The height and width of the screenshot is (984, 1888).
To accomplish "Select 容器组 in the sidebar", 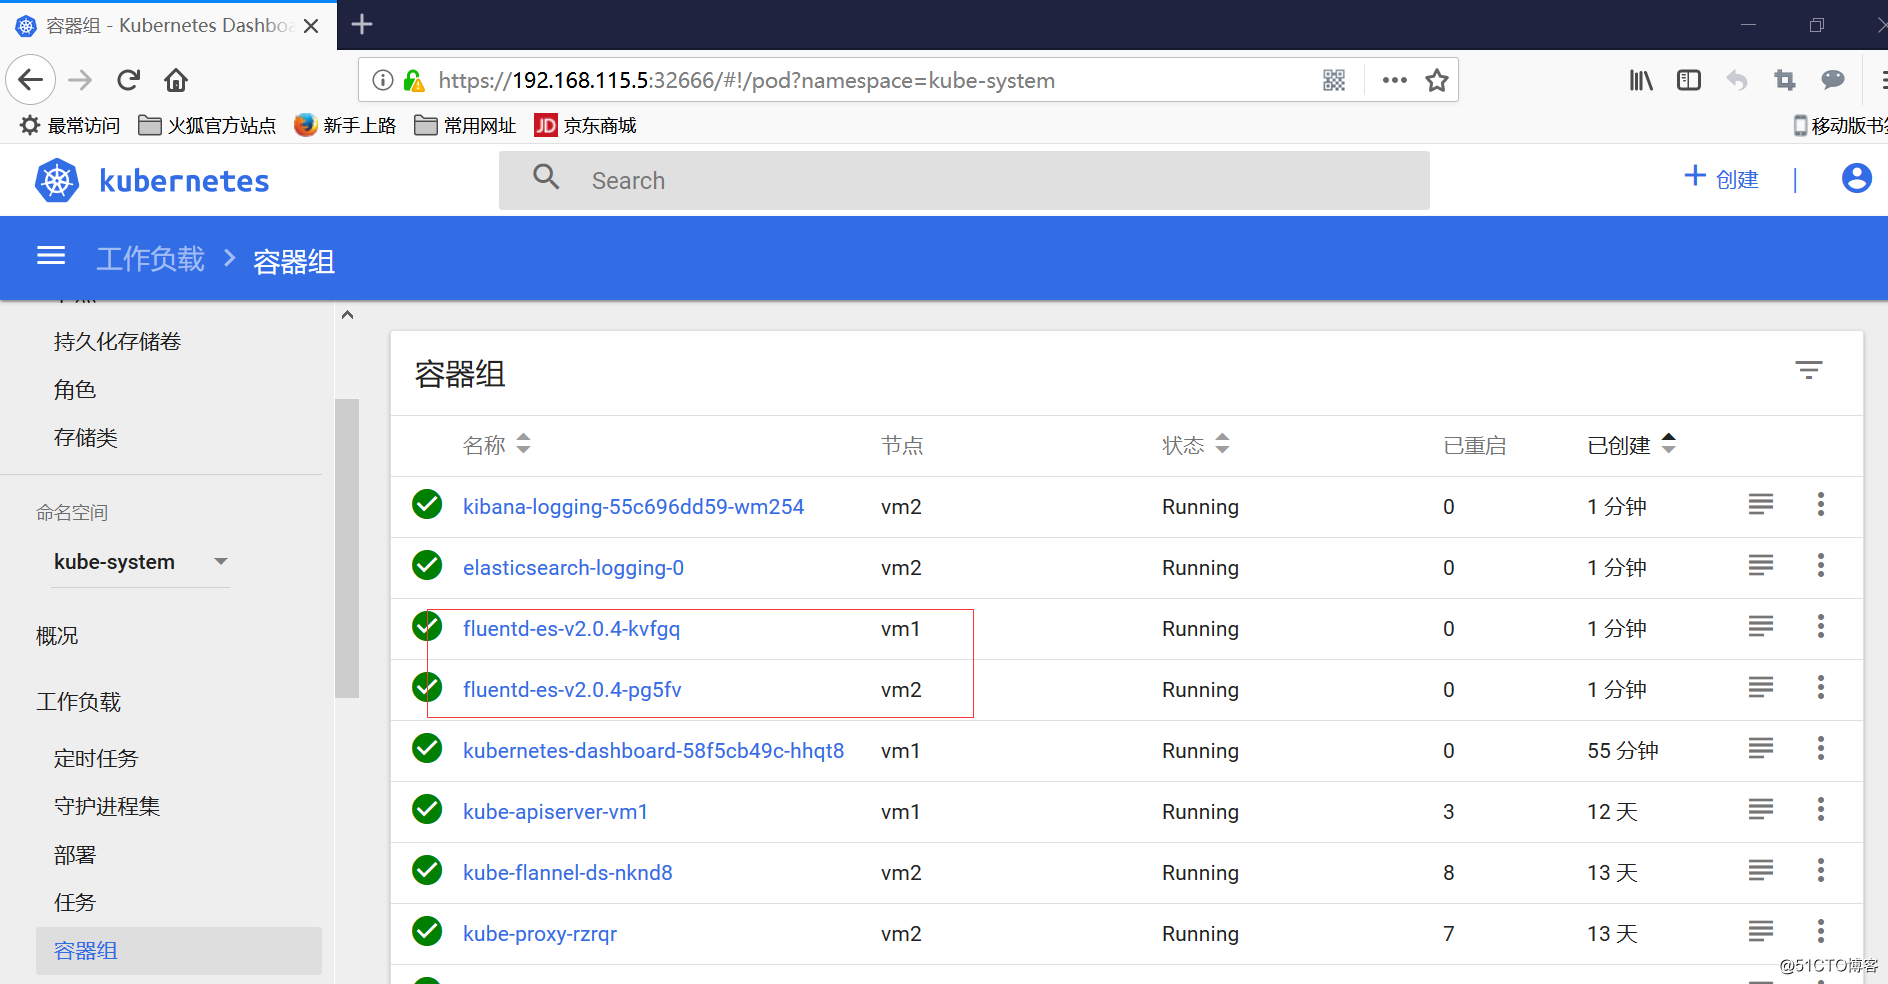I will pyautogui.click(x=179, y=951).
